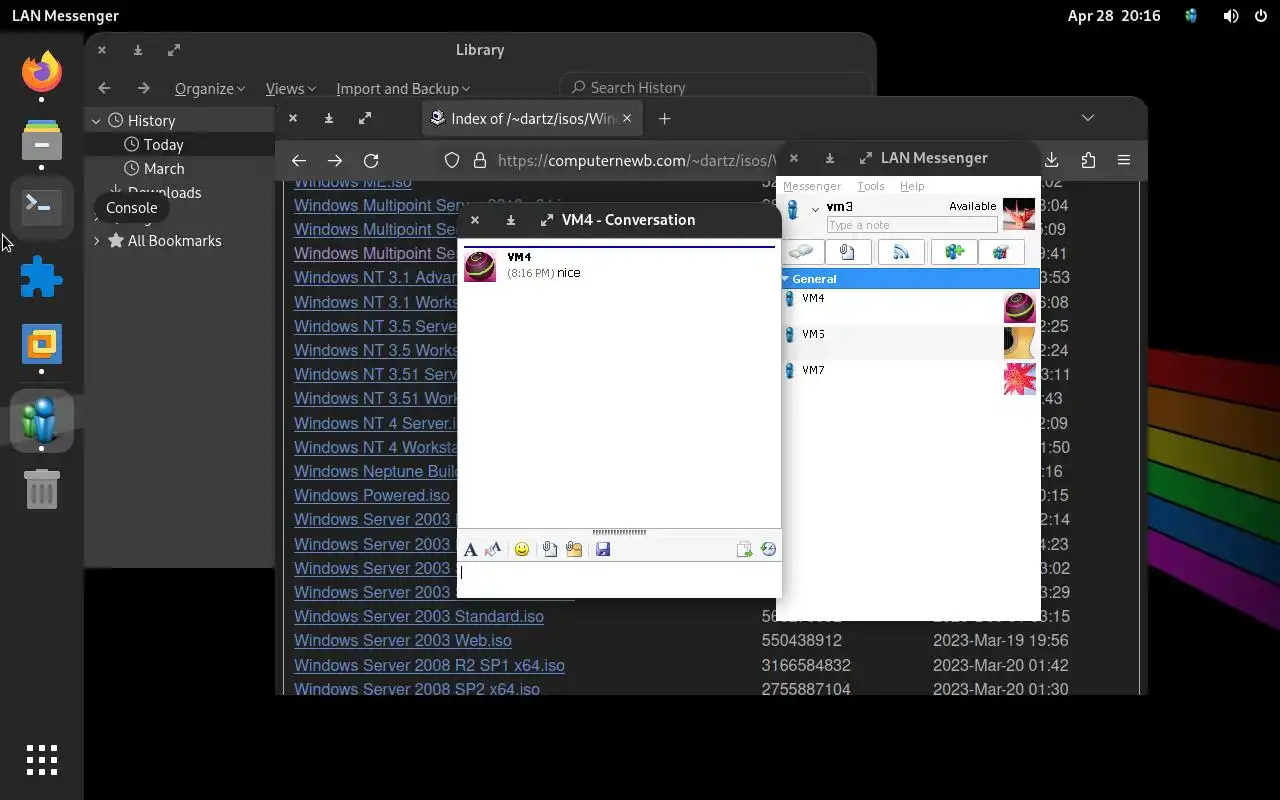Open the Extensions puzzle icon in the dock
The image size is (1280, 800).
click(42, 276)
